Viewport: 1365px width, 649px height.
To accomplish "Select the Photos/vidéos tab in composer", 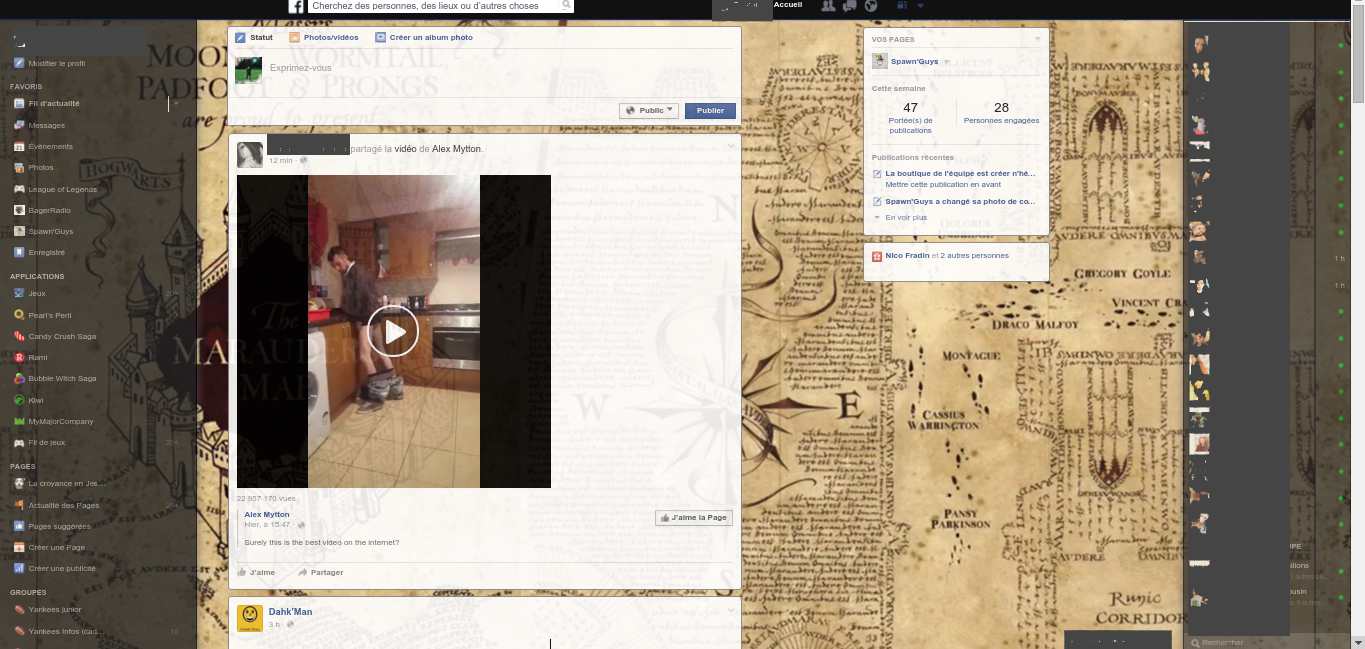I will 324,37.
